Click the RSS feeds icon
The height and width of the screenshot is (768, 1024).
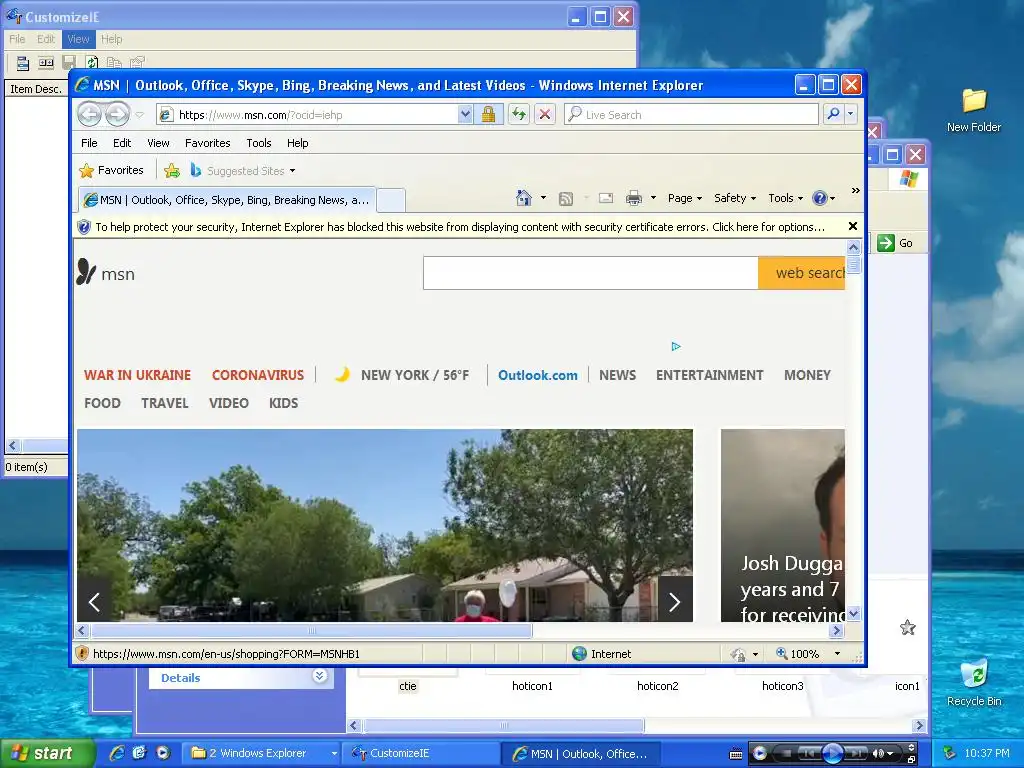tap(566, 199)
